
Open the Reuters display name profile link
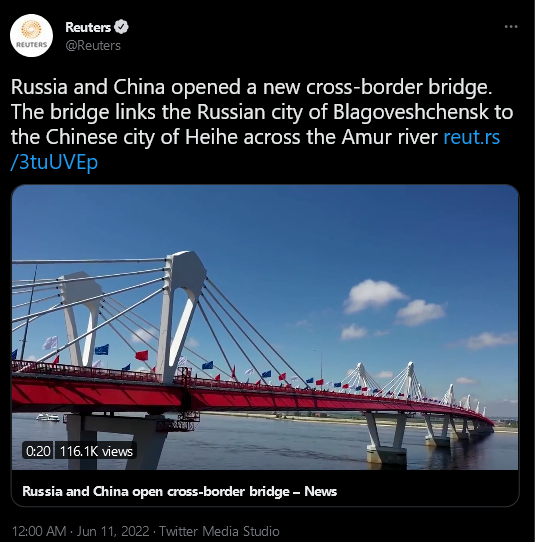tap(88, 27)
